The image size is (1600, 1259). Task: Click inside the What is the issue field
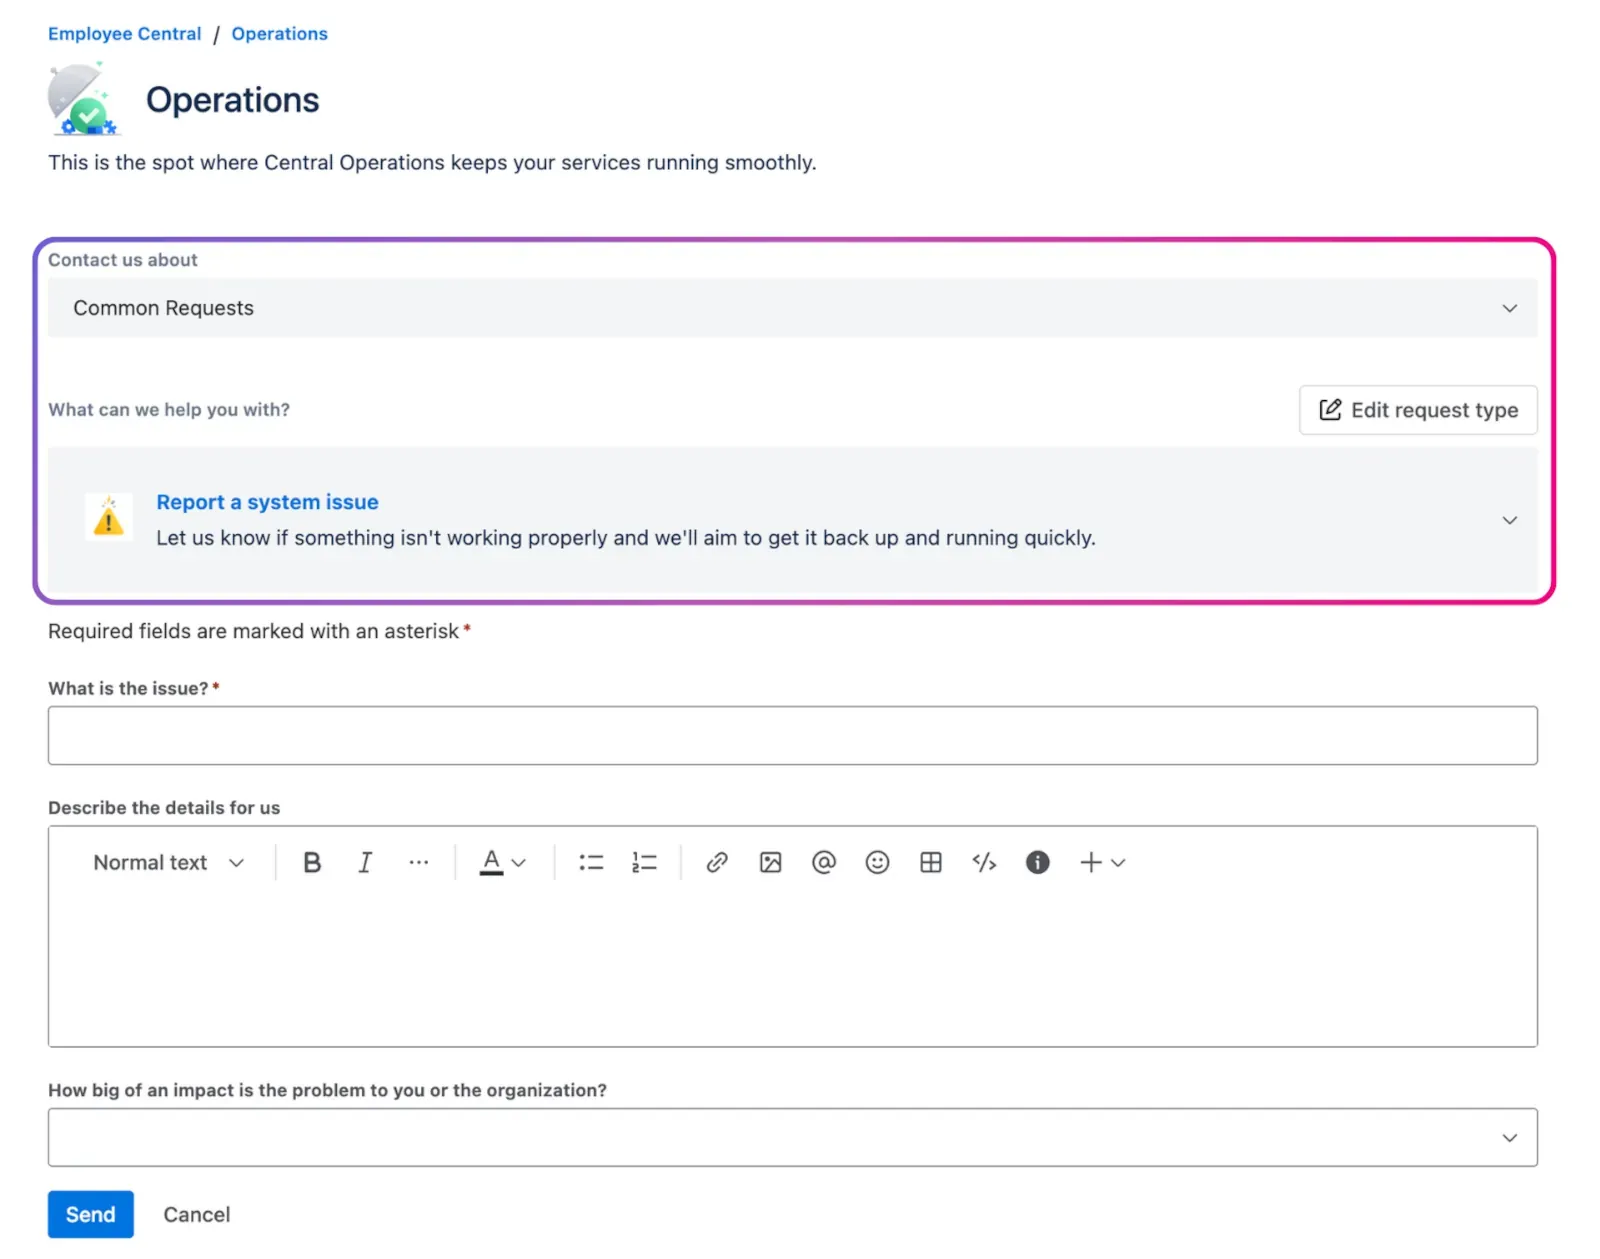[792, 735]
